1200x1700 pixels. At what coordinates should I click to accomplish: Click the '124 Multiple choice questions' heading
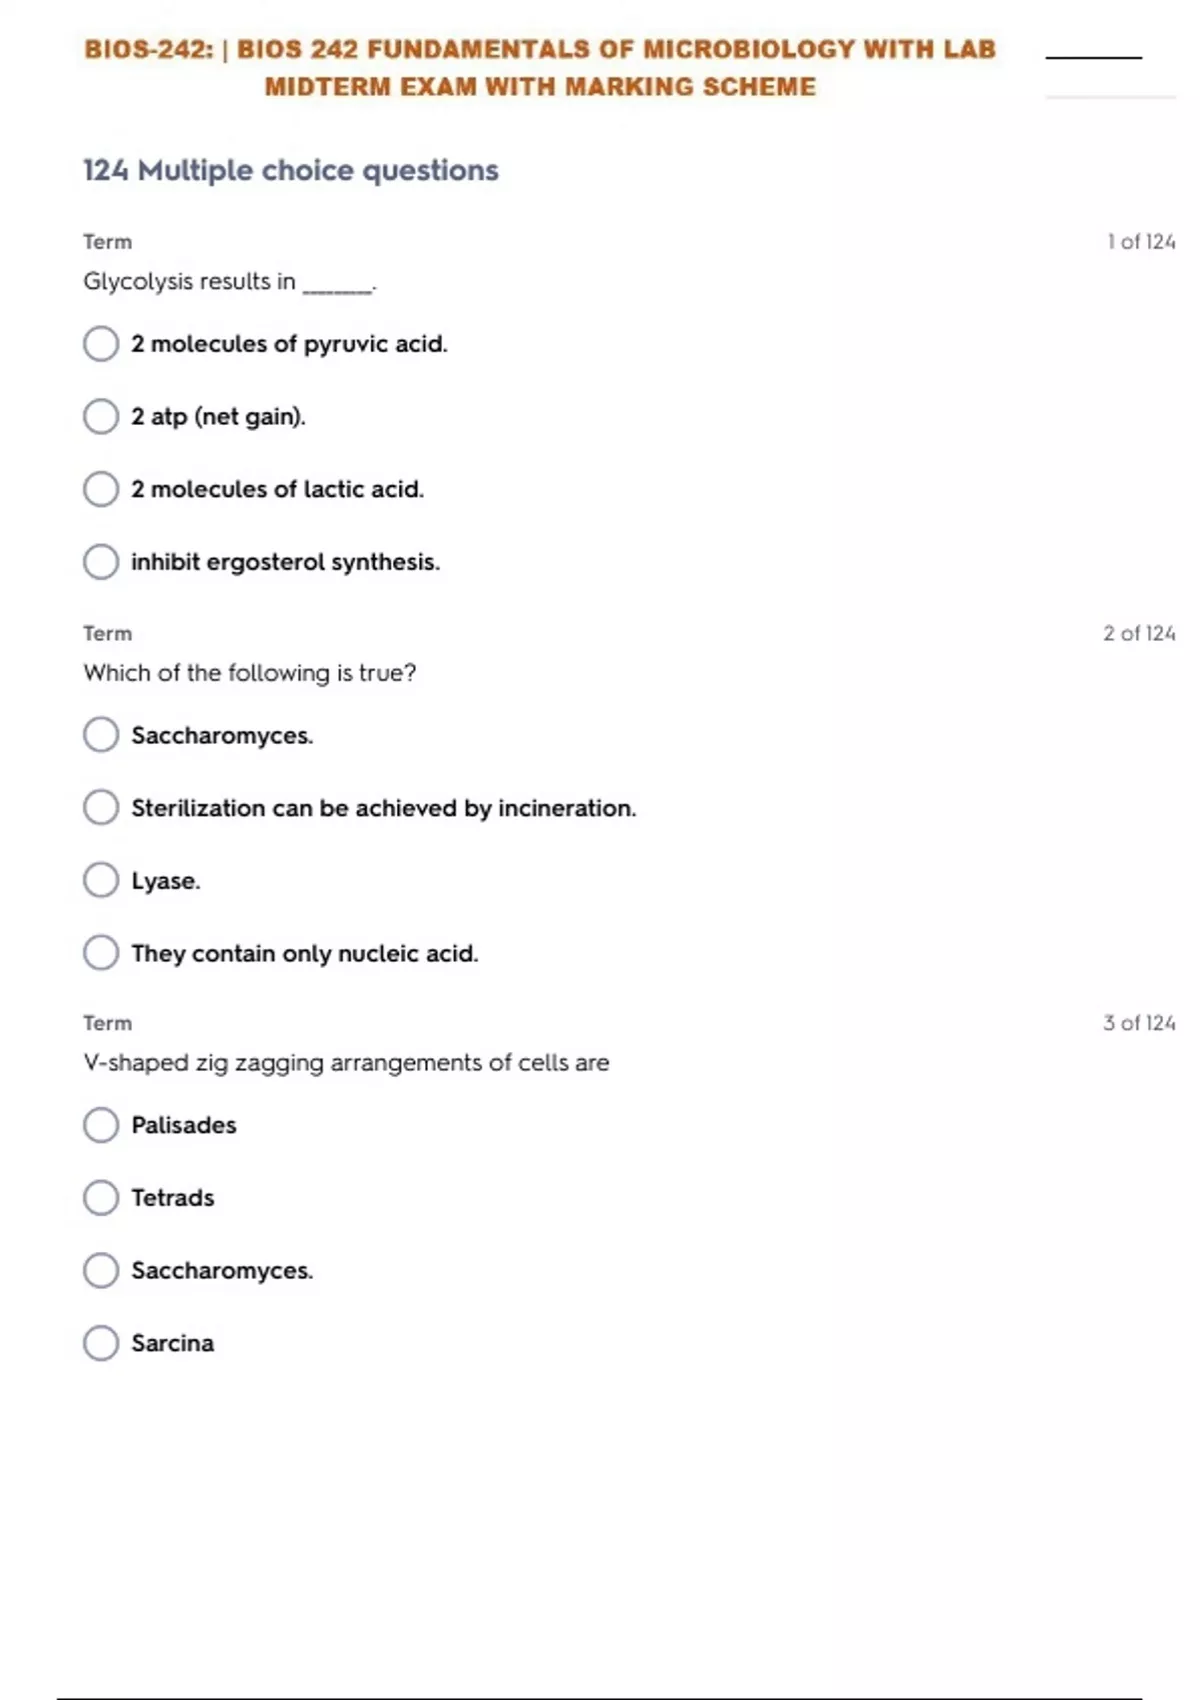click(x=290, y=171)
